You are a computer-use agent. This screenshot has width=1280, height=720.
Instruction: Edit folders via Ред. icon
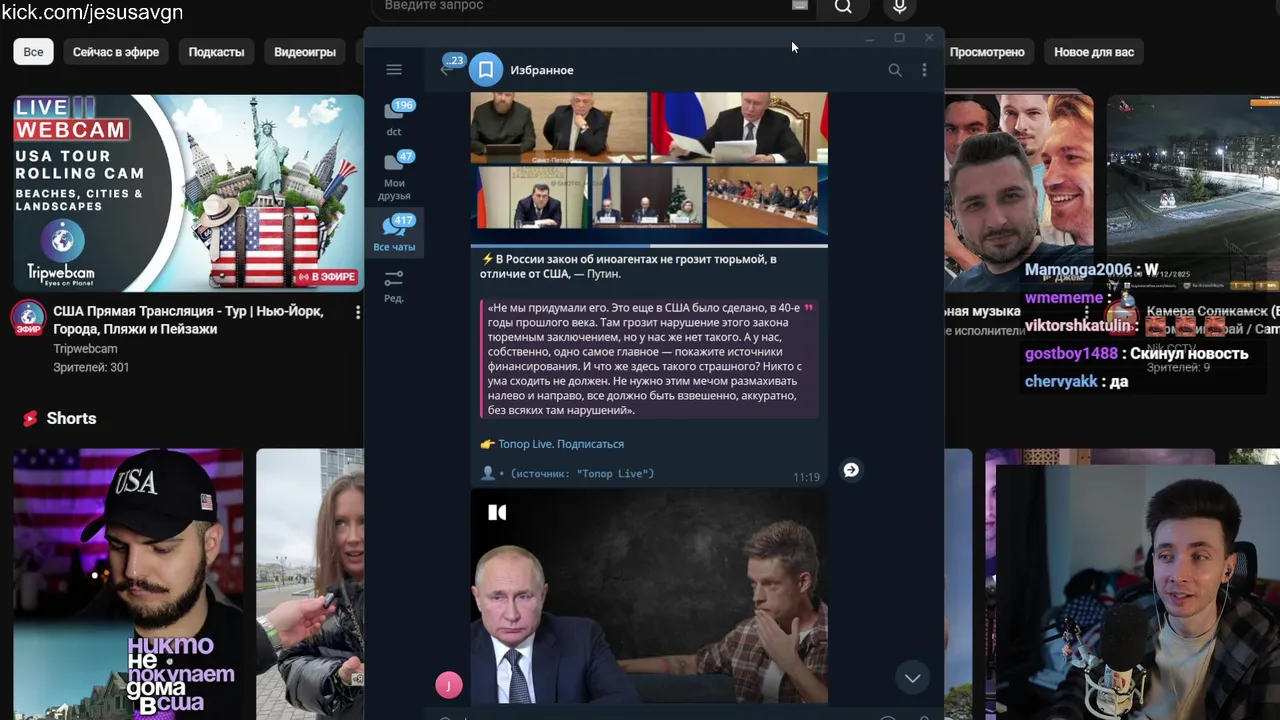coord(394,285)
